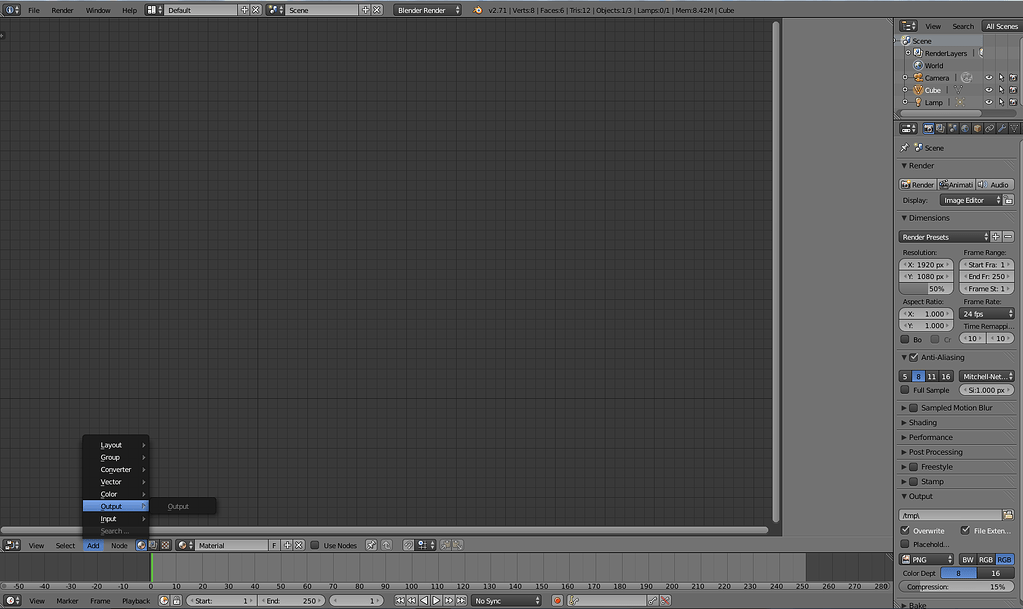Toggle the Overwrite checkbox
The height and width of the screenshot is (609, 1023).
pyautogui.click(x=904, y=530)
